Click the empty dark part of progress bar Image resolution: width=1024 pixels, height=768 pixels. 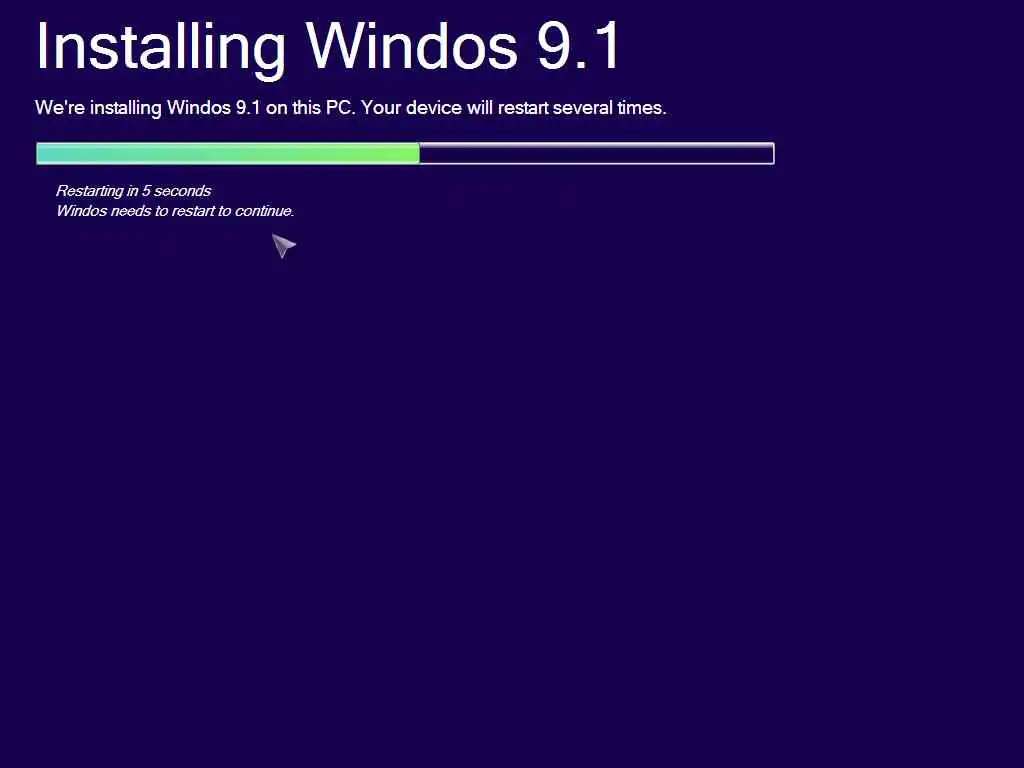(596, 153)
